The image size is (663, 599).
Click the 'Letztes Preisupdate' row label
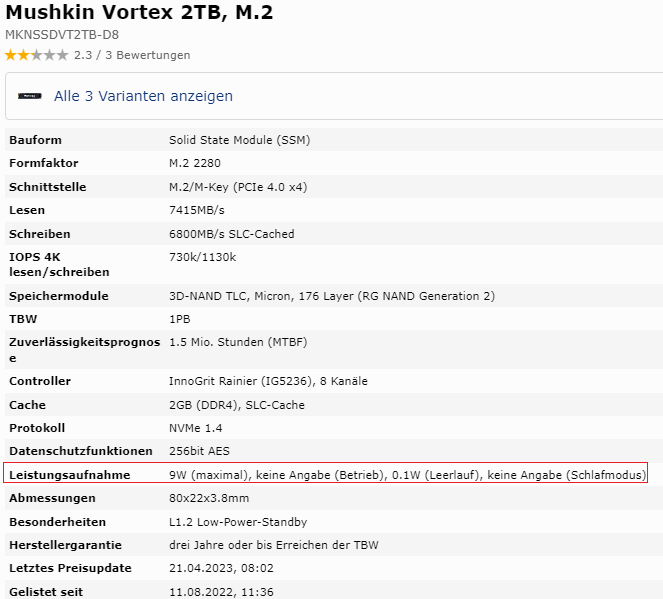pos(70,568)
